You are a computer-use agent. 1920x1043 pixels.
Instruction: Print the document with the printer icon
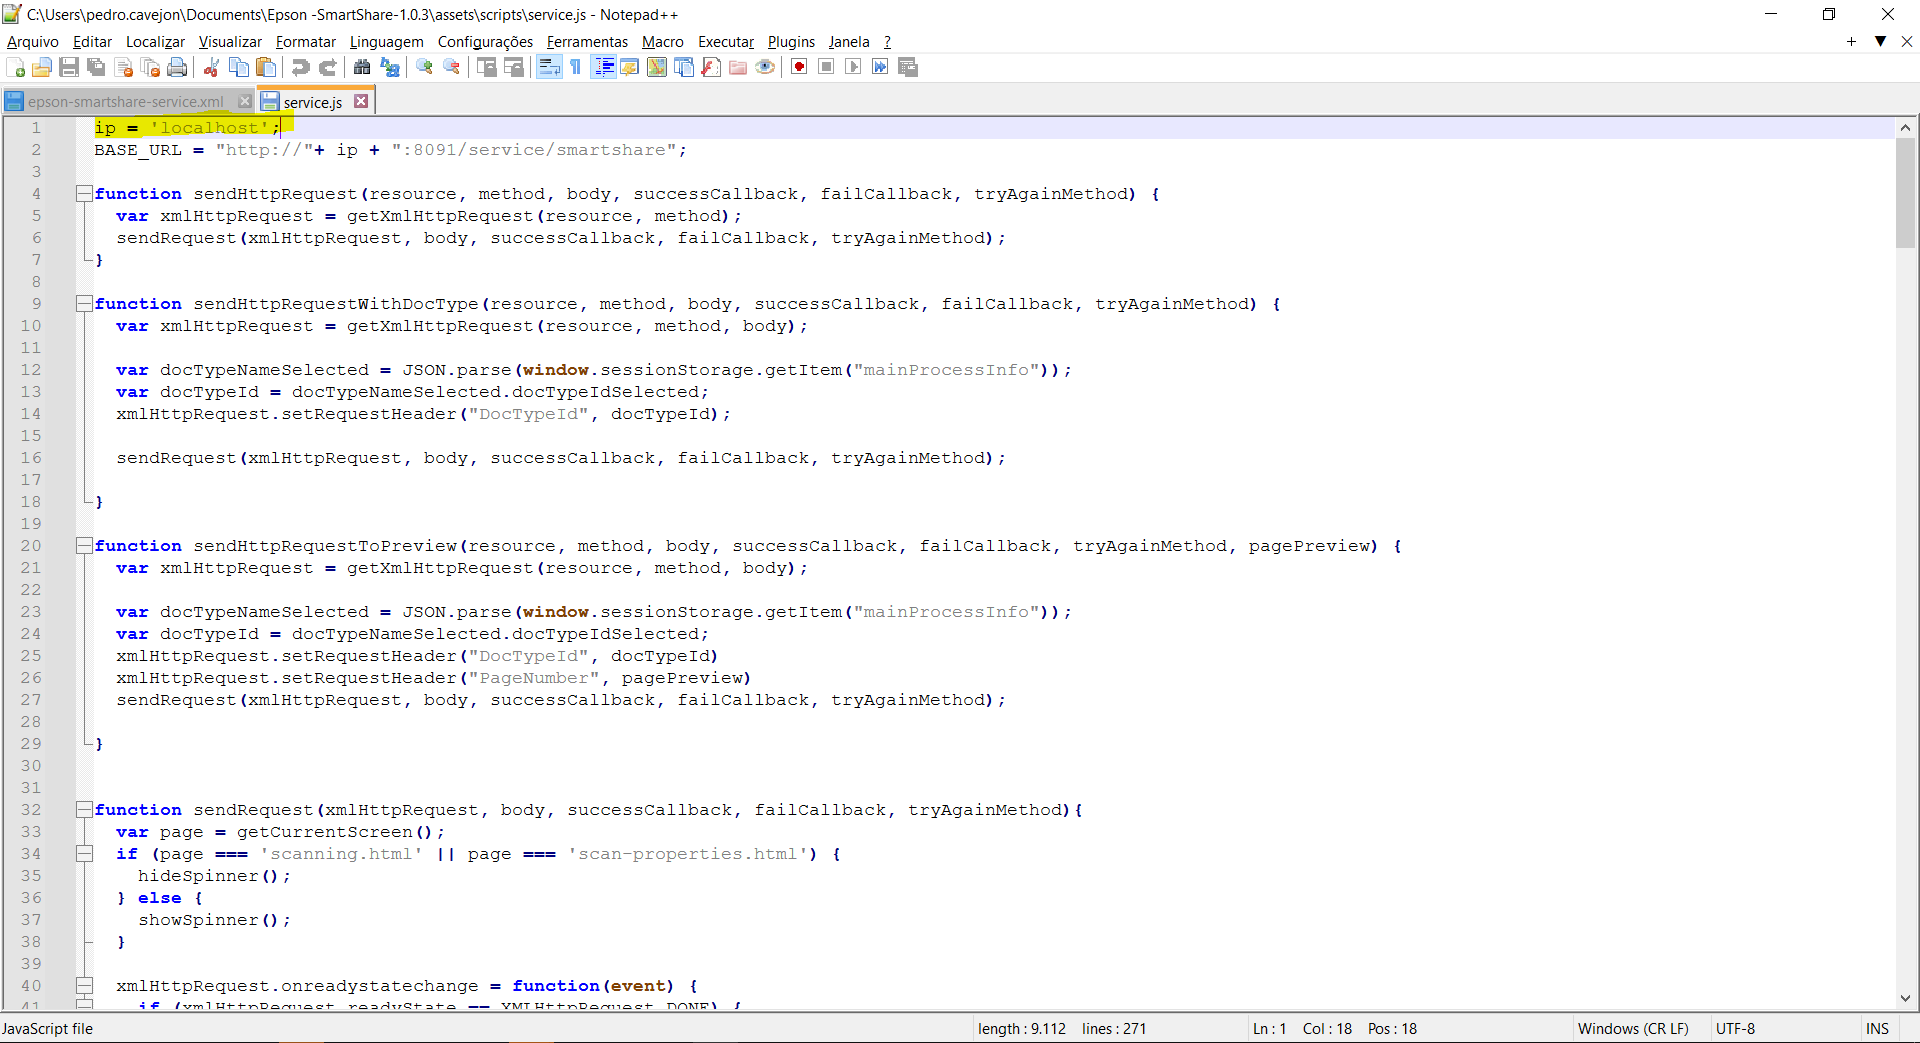point(177,67)
